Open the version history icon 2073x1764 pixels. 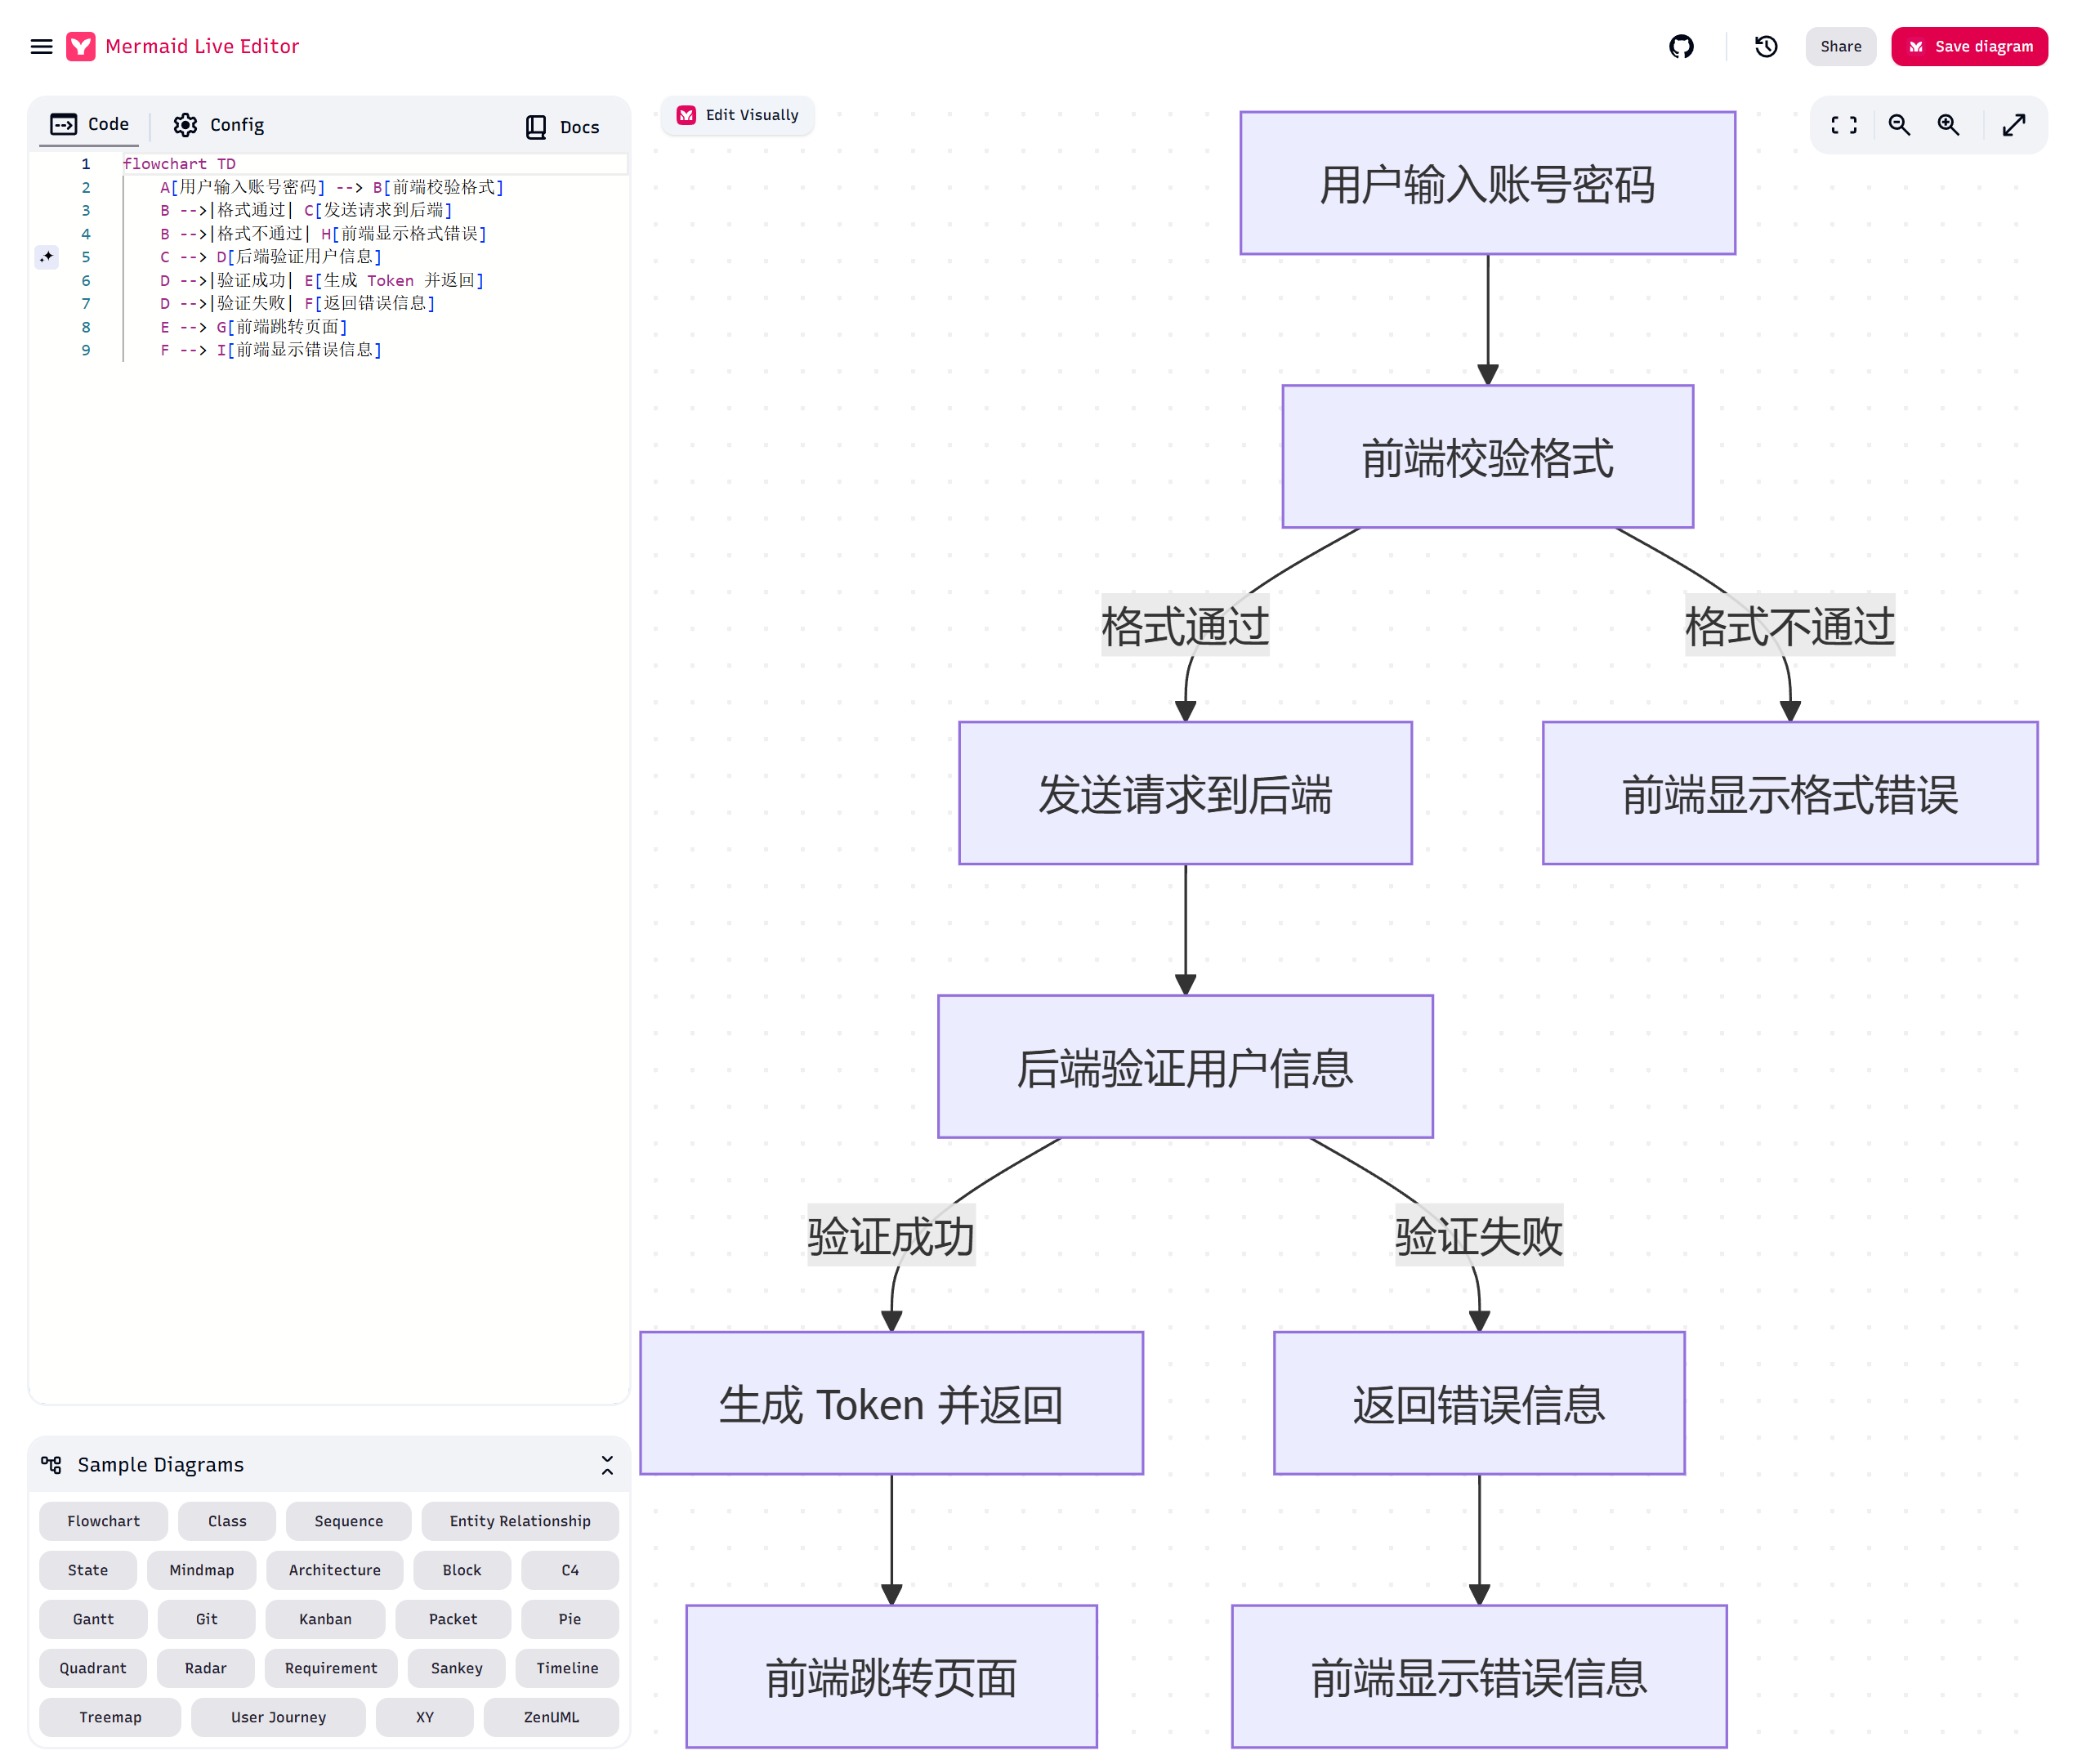tap(1765, 46)
